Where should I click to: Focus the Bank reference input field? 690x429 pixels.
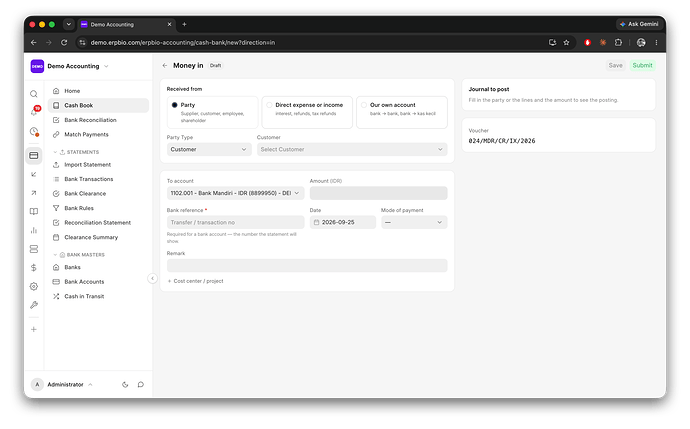click(235, 222)
